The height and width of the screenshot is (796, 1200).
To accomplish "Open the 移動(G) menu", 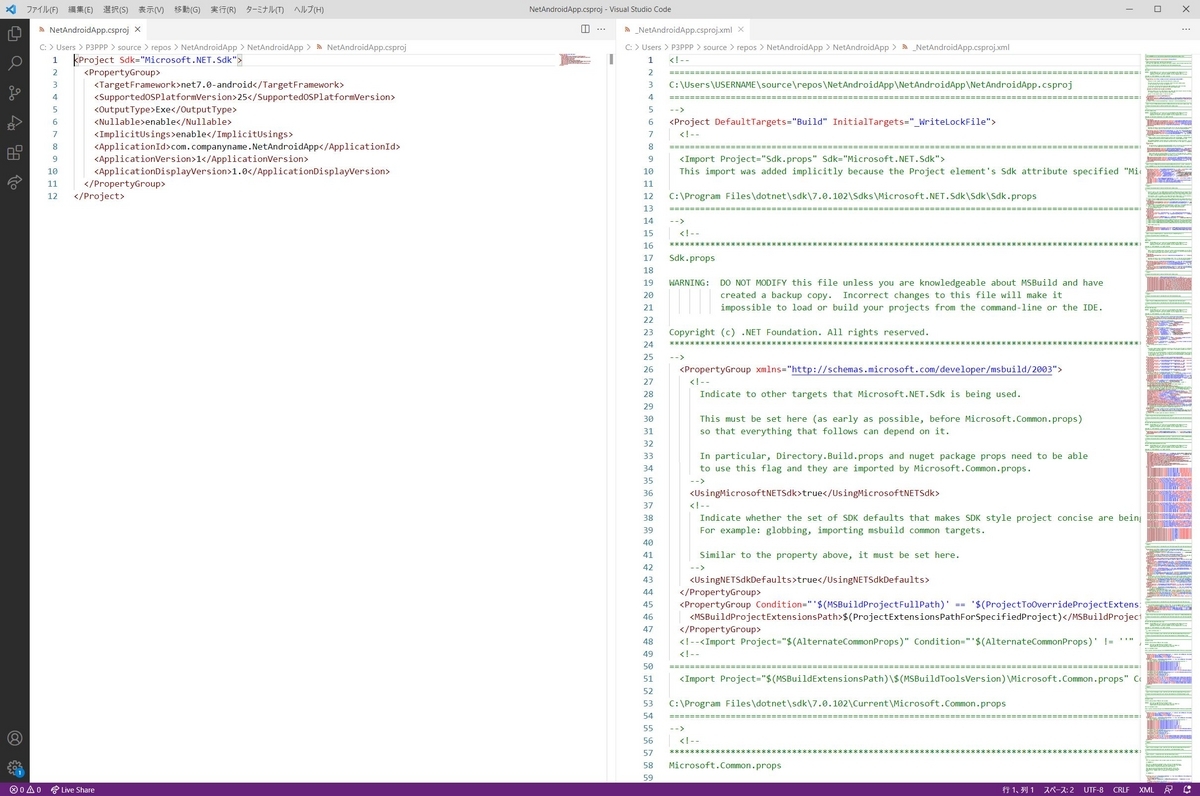I will (187, 9).
